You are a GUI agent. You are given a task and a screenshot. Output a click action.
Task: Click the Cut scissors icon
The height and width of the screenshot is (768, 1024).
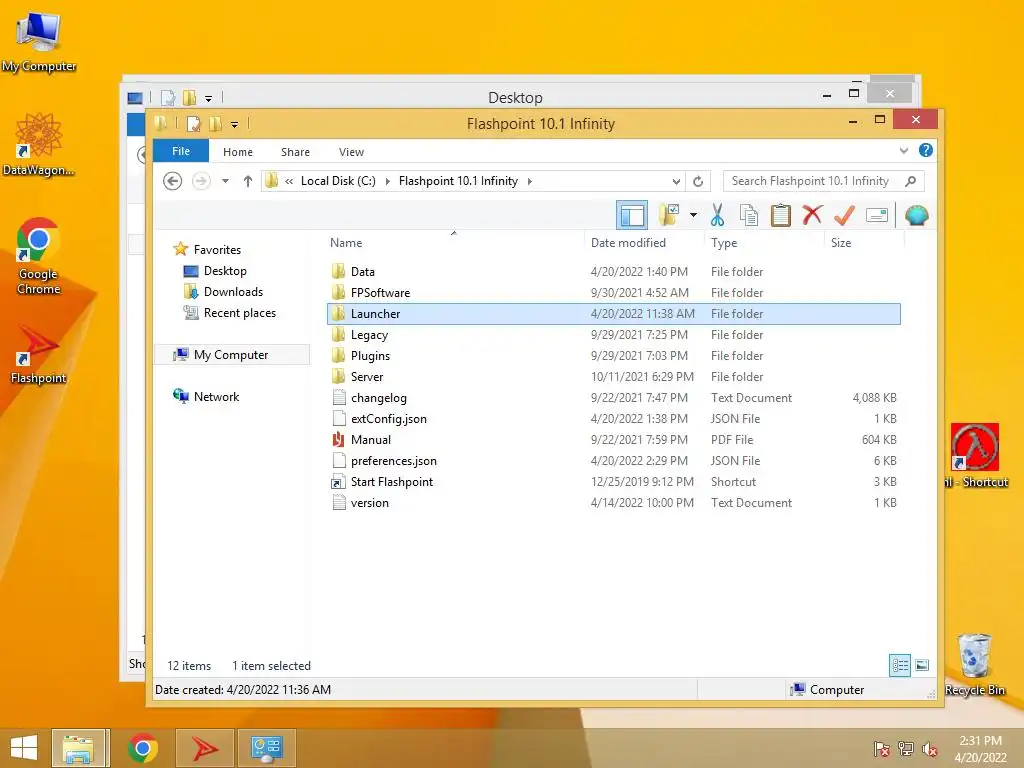(x=717, y=215)
